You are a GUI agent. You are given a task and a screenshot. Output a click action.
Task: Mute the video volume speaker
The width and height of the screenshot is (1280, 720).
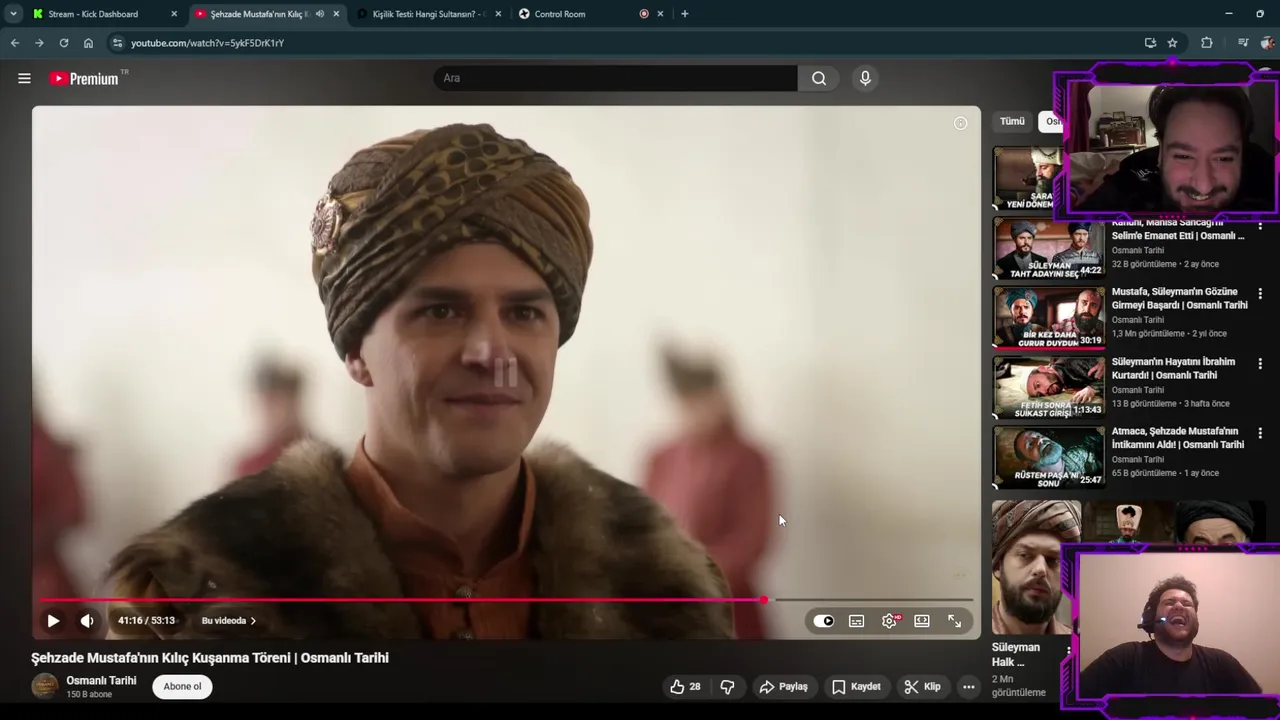[87, 621]
